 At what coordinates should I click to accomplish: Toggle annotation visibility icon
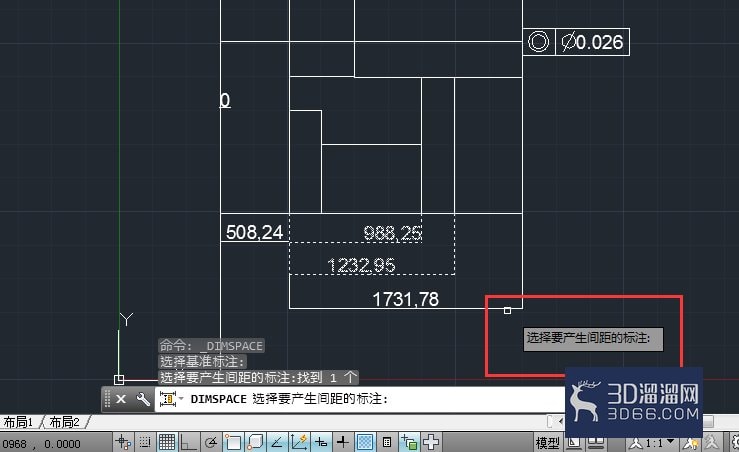coord(691,443)
